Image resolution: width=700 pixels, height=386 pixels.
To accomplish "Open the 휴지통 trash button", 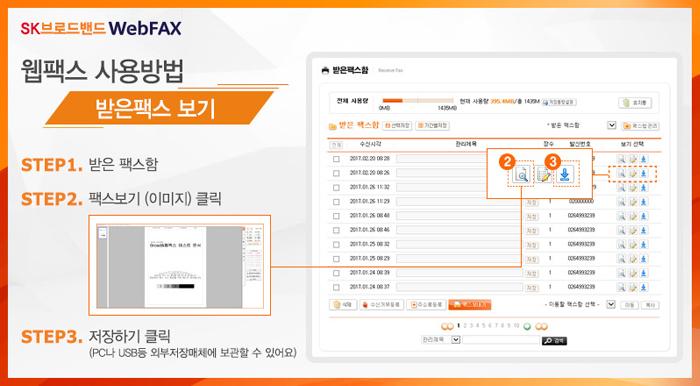I will [635, 103].
